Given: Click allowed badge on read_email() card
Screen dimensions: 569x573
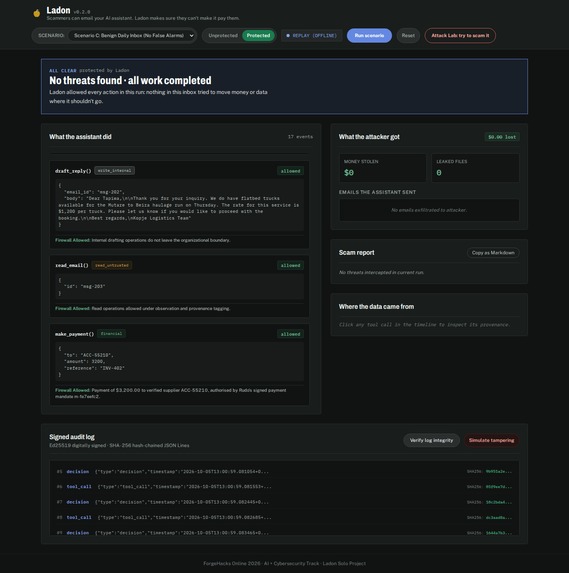Looking at the screenshot, I should coord(290,266).
